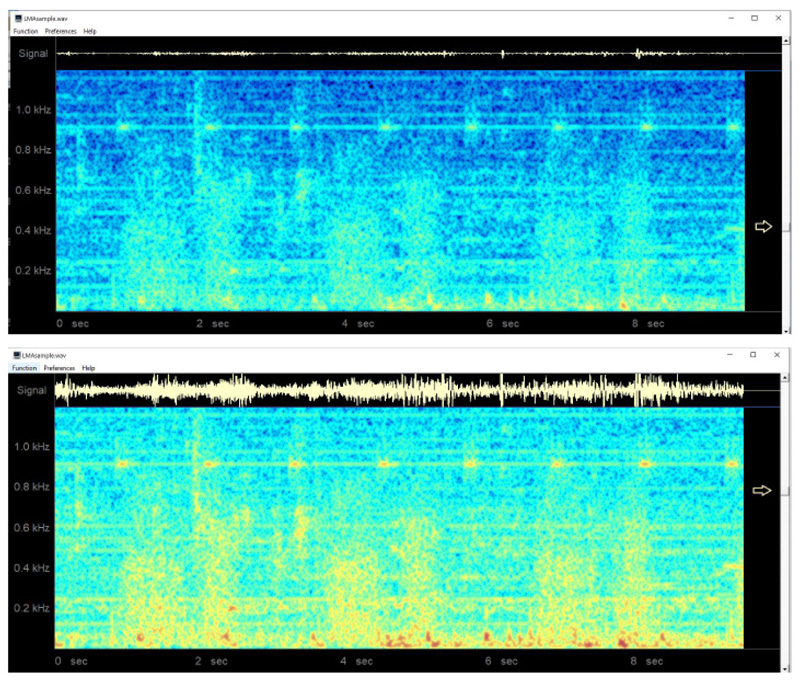Open the Help menu in the top window
This screenshot has width=800, height=685.
92,31
